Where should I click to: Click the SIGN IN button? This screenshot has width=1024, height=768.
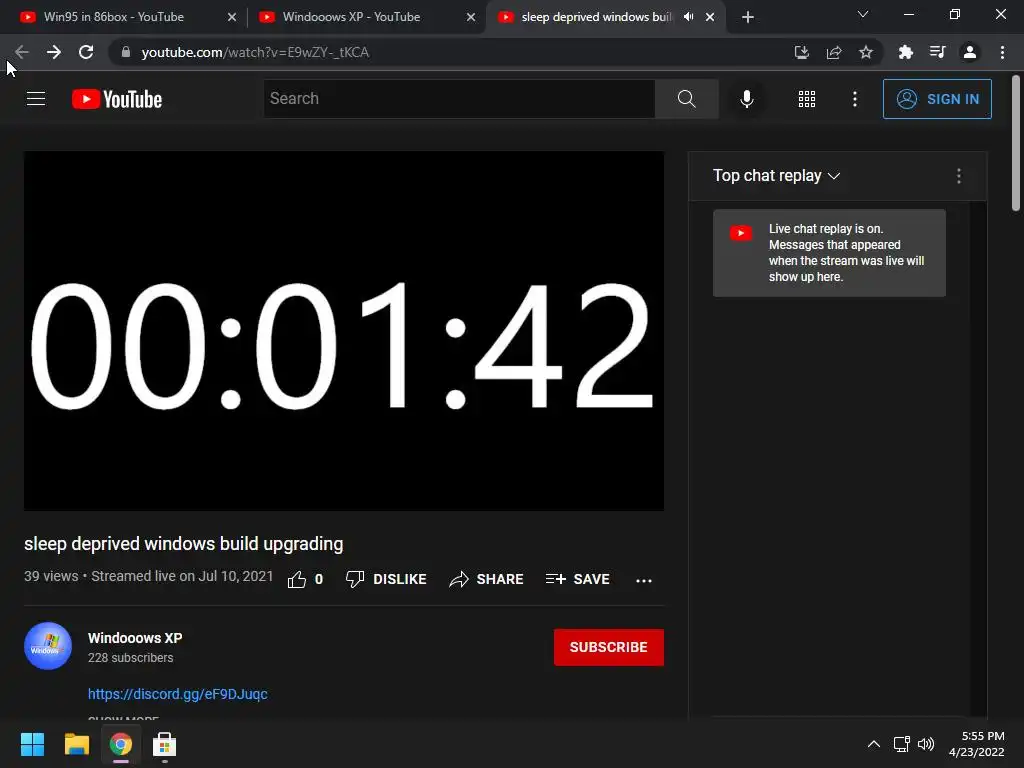click(x=937, y=99)
